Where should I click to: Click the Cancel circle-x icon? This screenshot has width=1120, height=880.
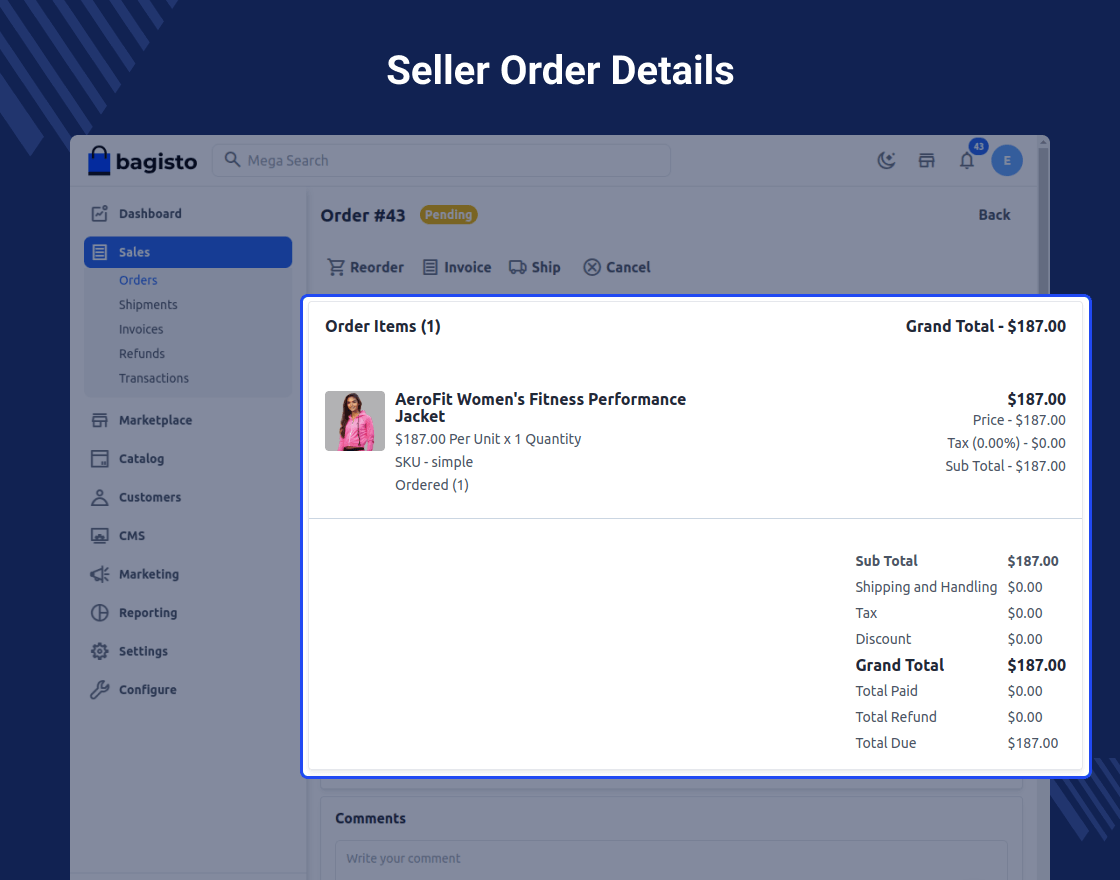[591, 267]
